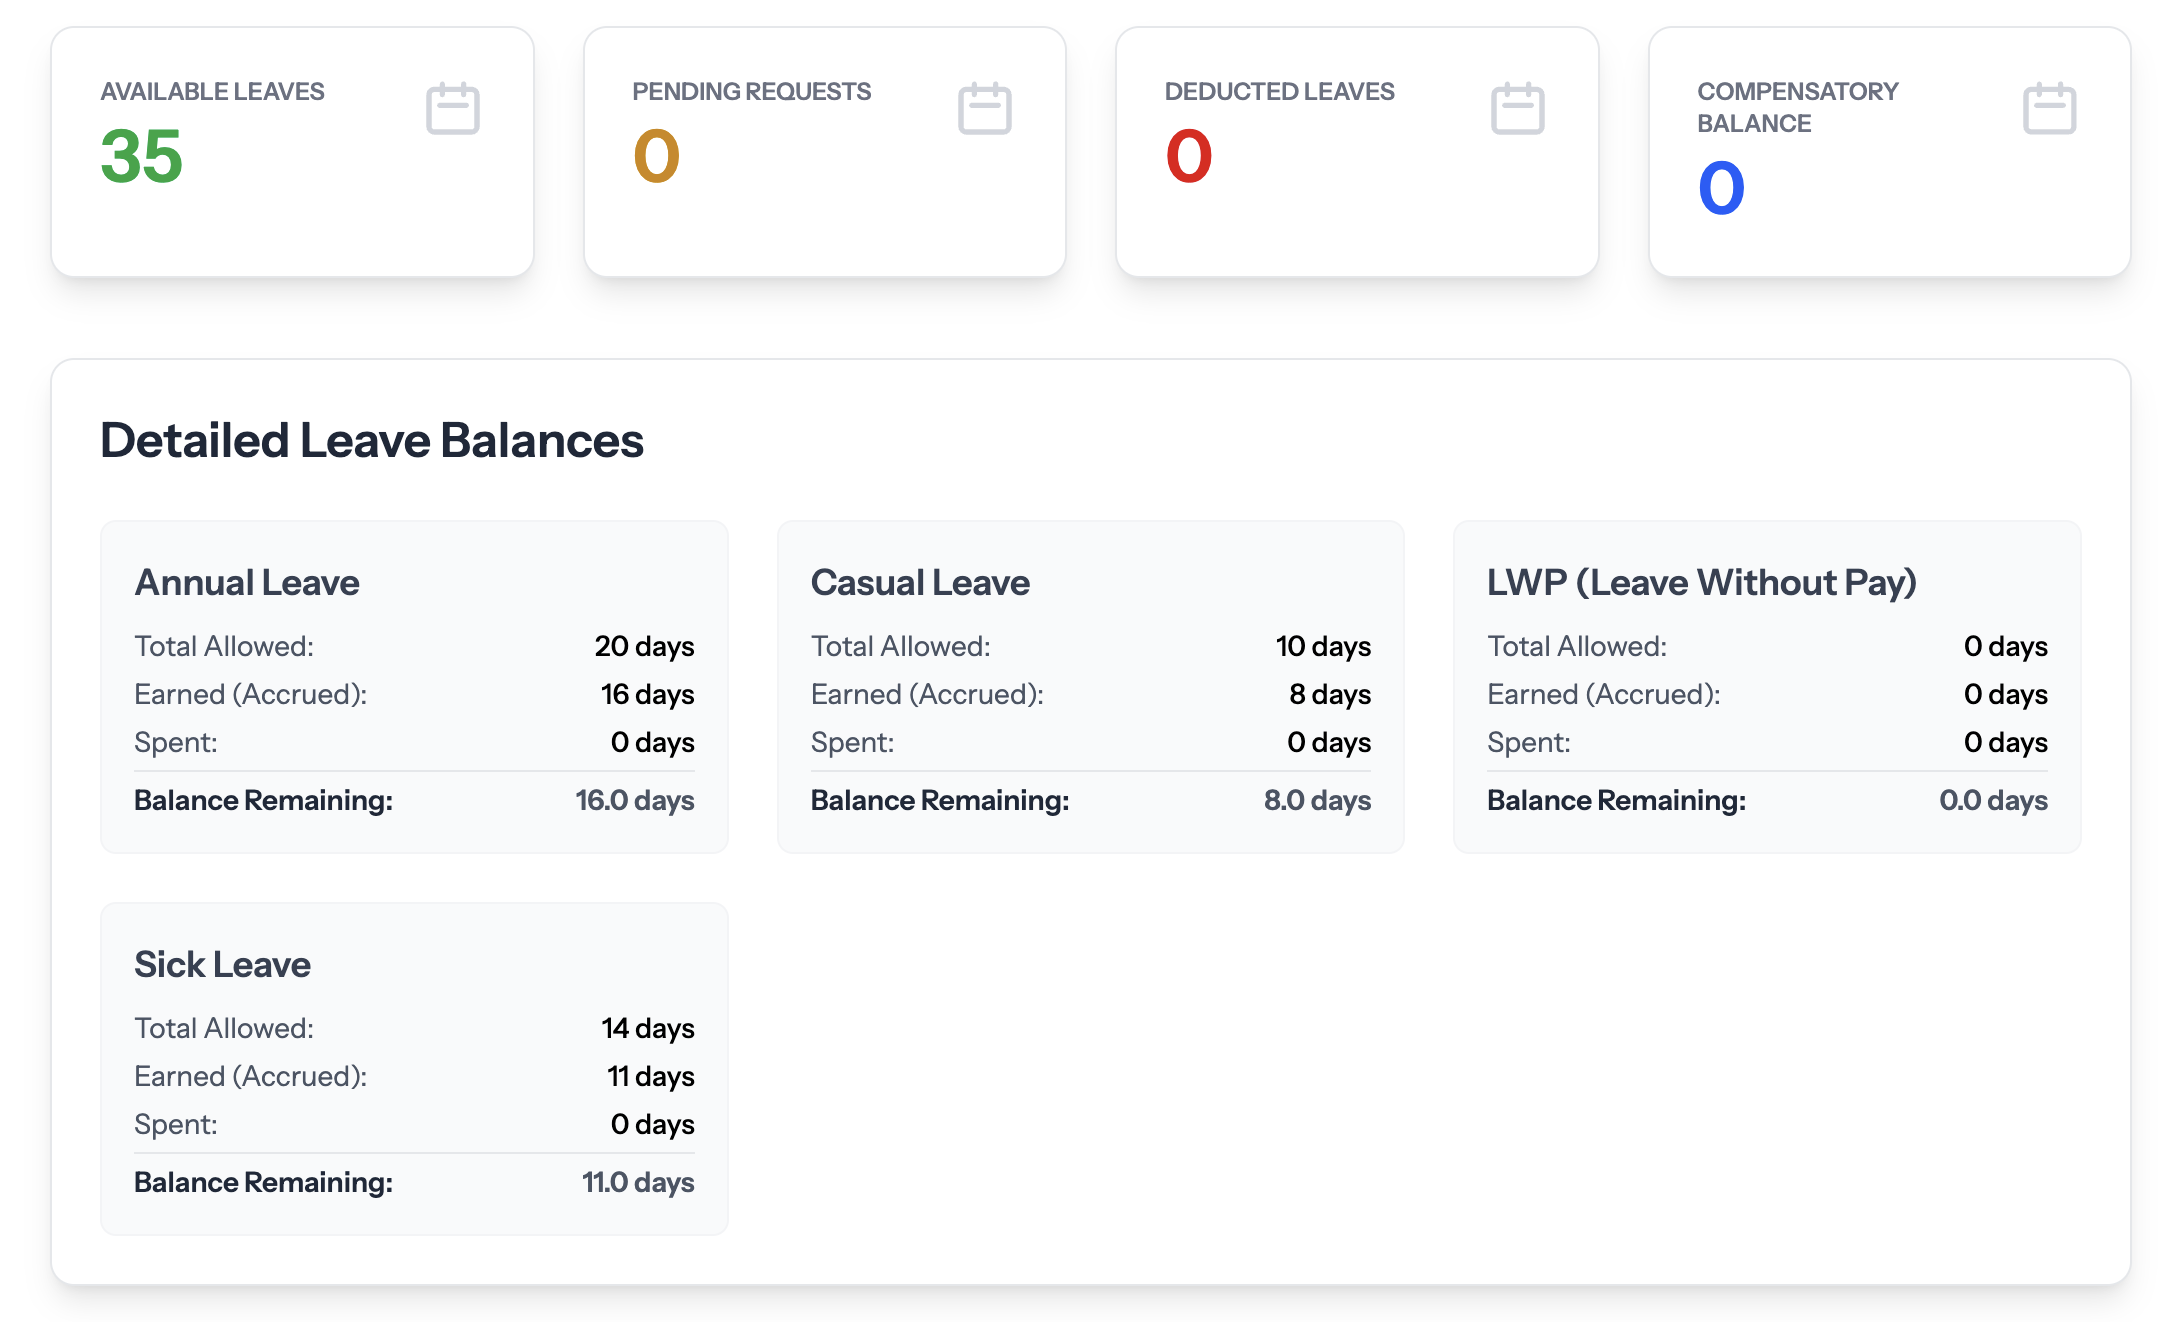Click the calendar icon on Available Leaves card
Image resolution: width=2164 pixels, height=1322 pixels.
click(x=453, y=108)
